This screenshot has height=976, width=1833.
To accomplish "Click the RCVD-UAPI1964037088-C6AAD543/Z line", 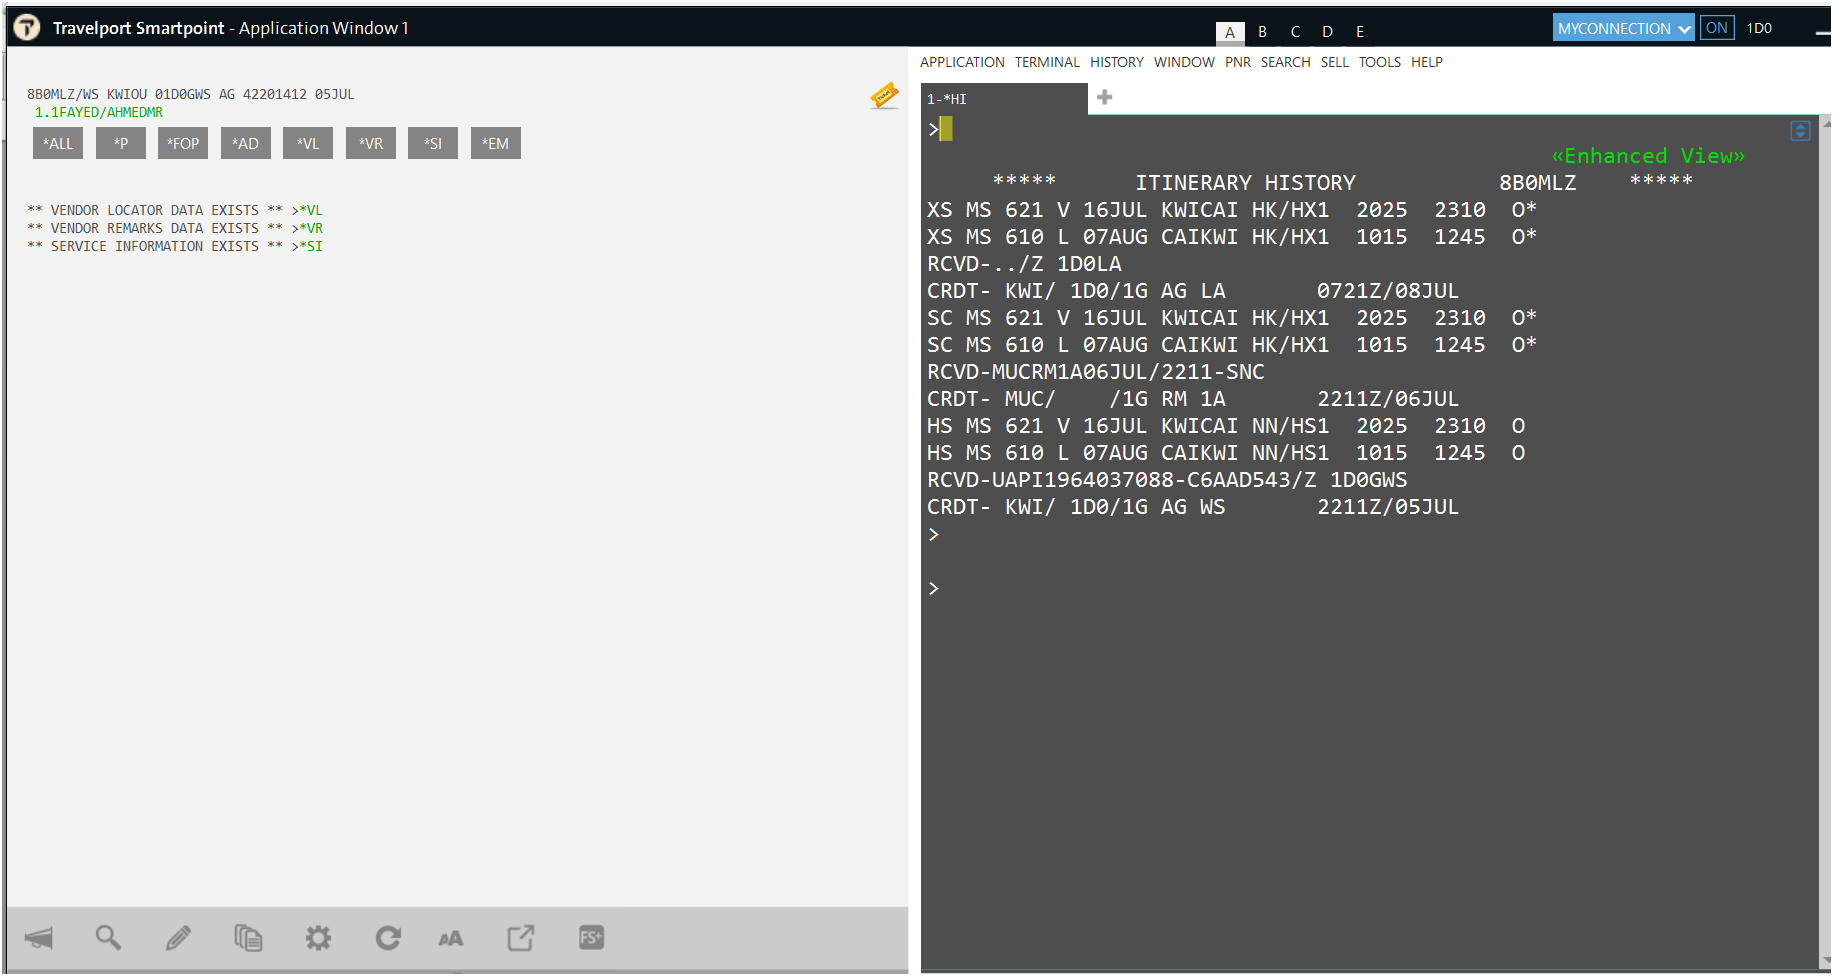I will (1167, 480).
